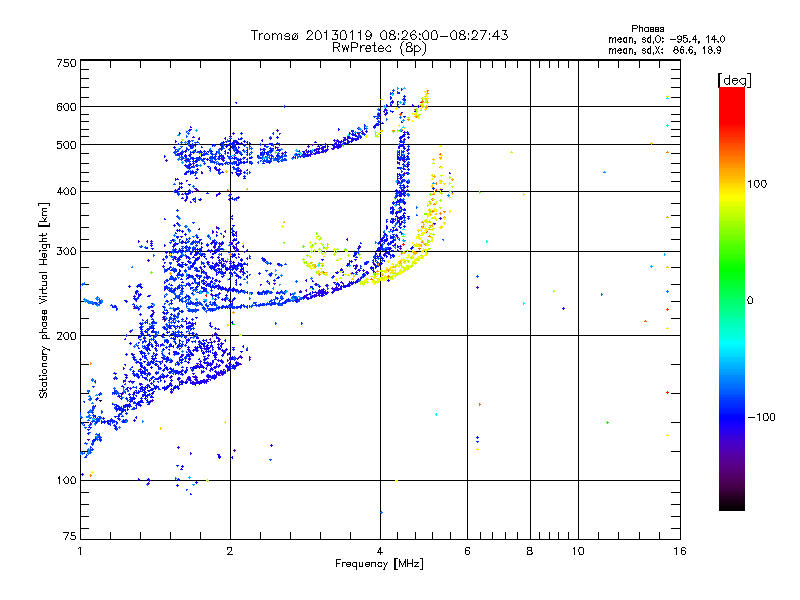Click the 'mean, sd,O: -95.4, 14.0' value line
This screenshot has height=600, width=800.
[666, 39]
